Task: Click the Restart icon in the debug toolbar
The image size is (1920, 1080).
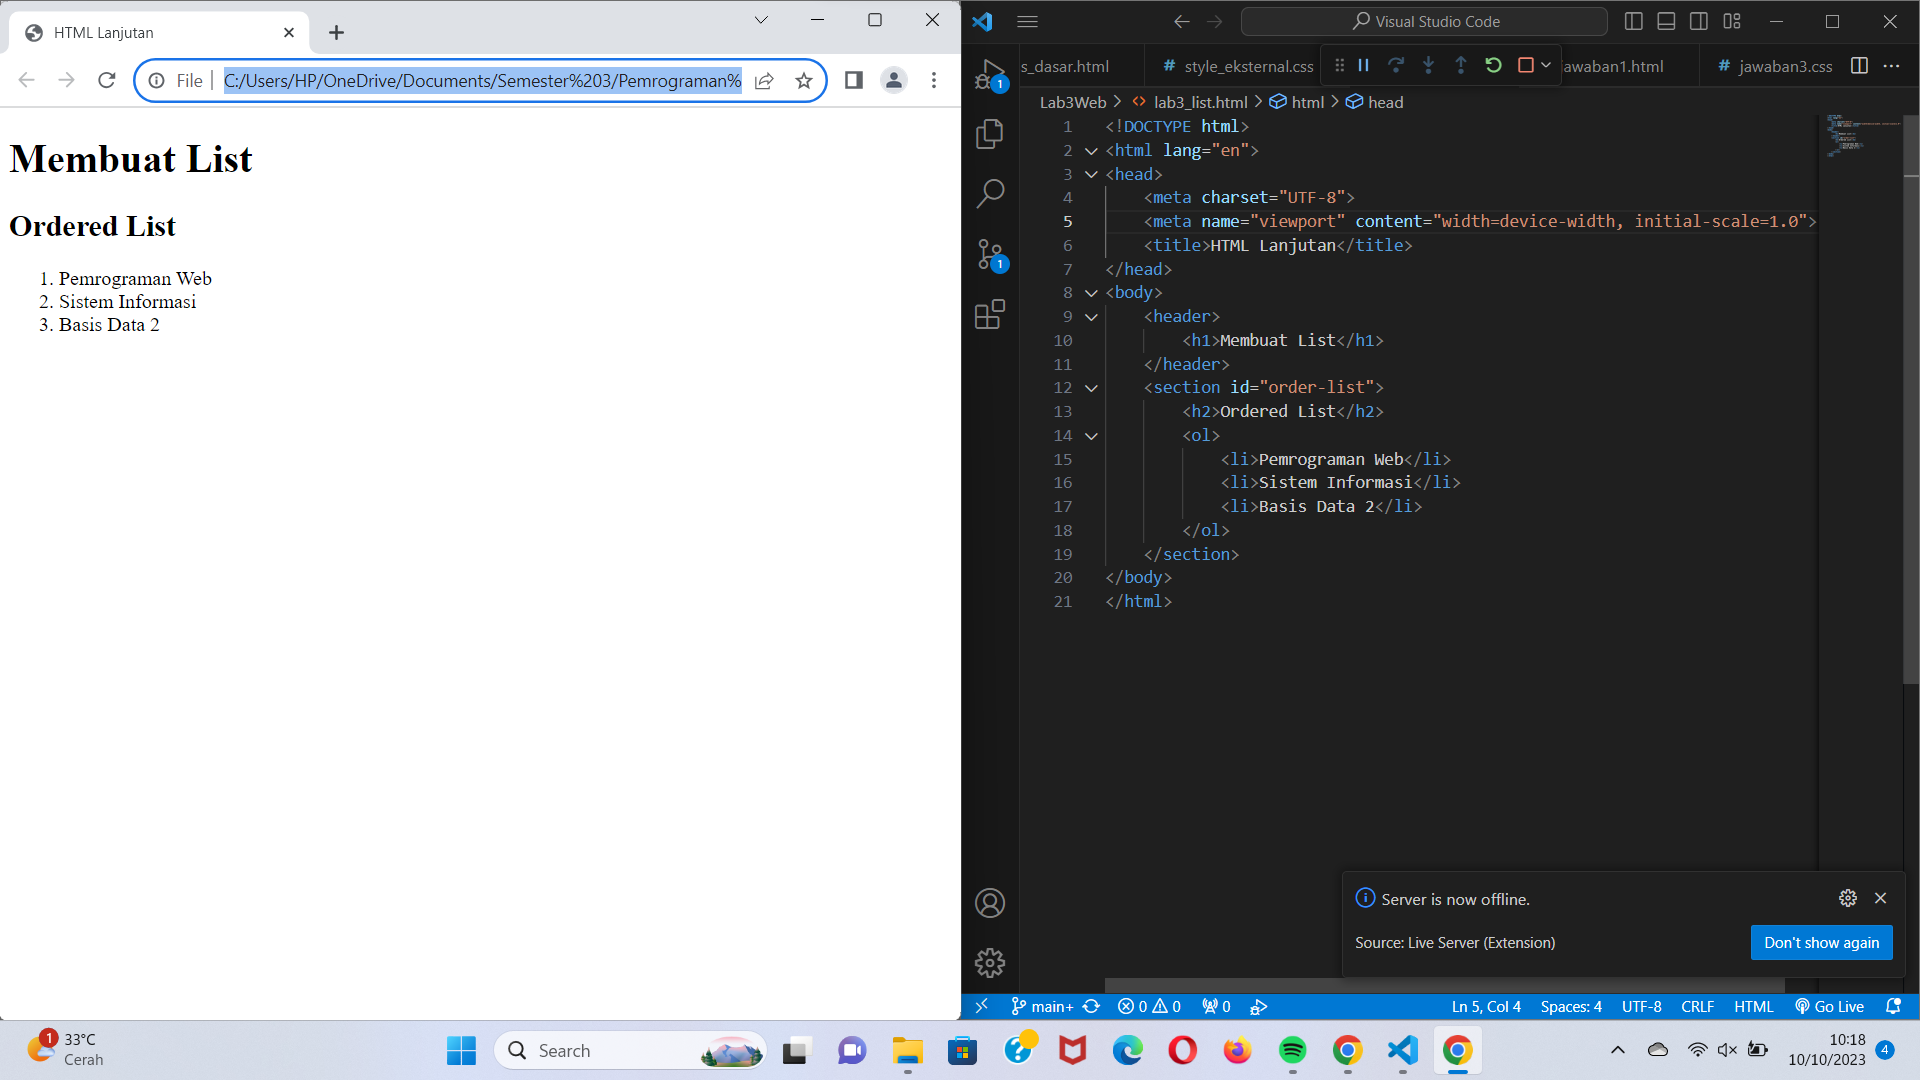Action: point(1493,65)
